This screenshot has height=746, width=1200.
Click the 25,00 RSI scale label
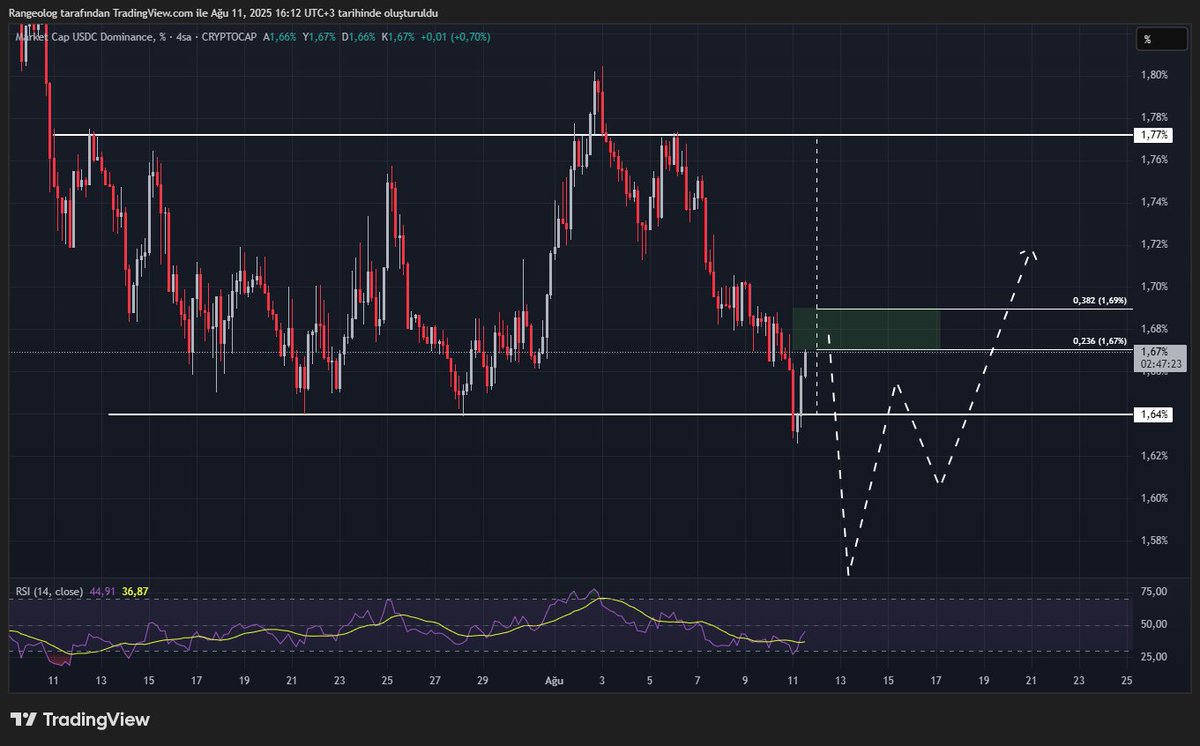pos(1154,657)
